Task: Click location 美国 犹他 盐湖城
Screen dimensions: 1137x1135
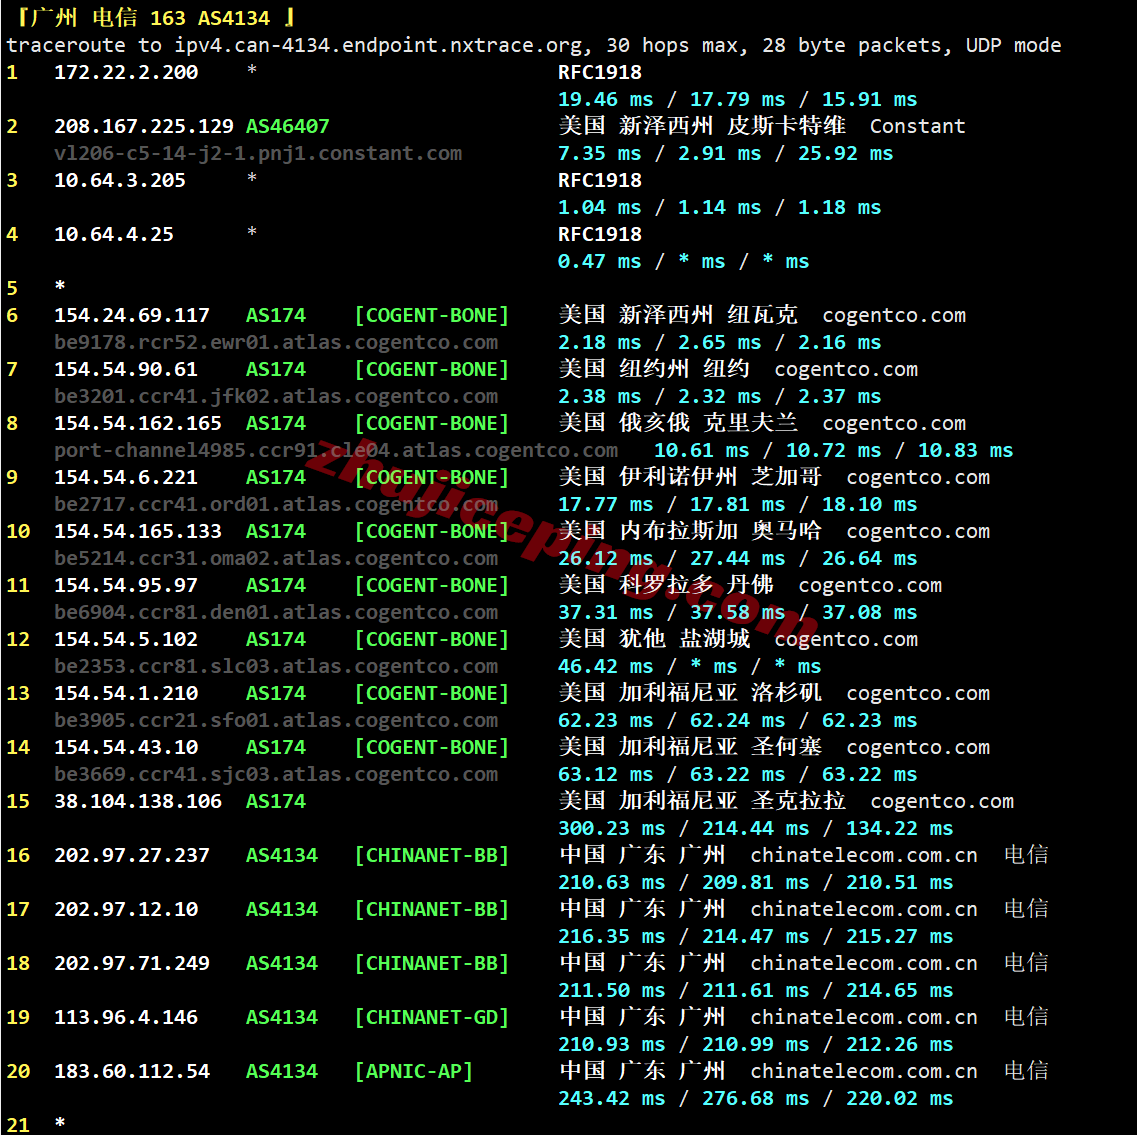Action: 654,639
